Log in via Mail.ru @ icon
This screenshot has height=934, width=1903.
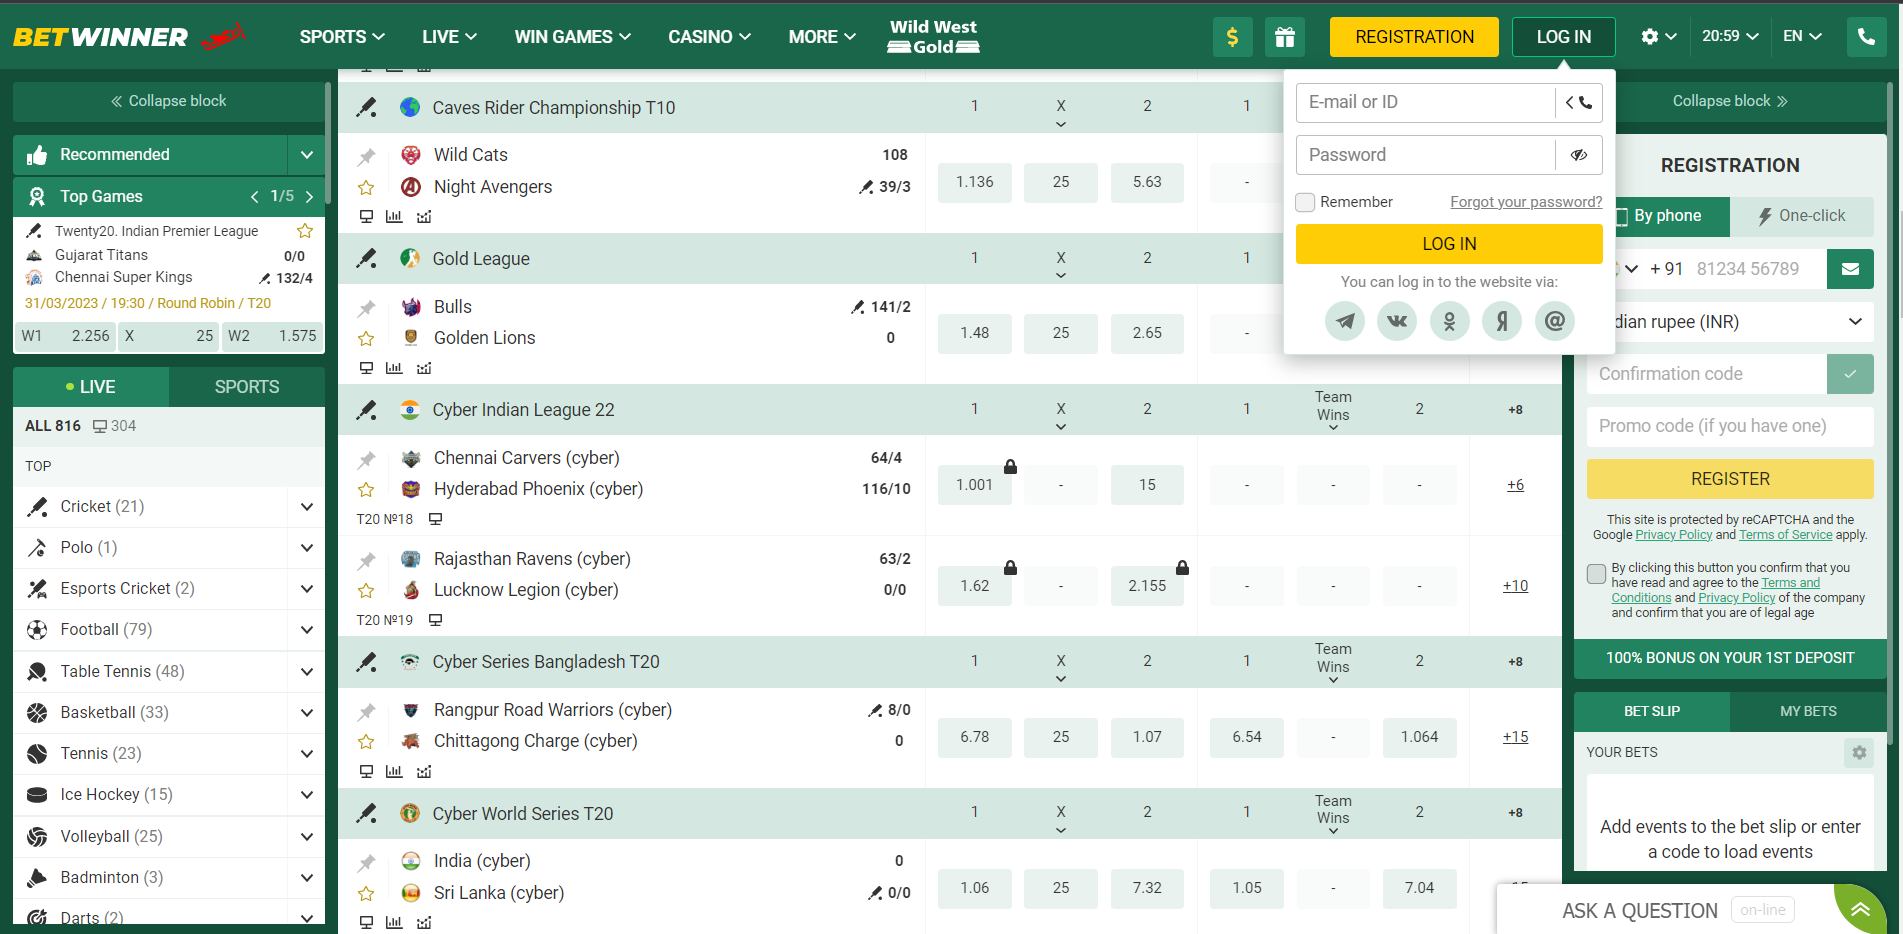(1555, 321)
